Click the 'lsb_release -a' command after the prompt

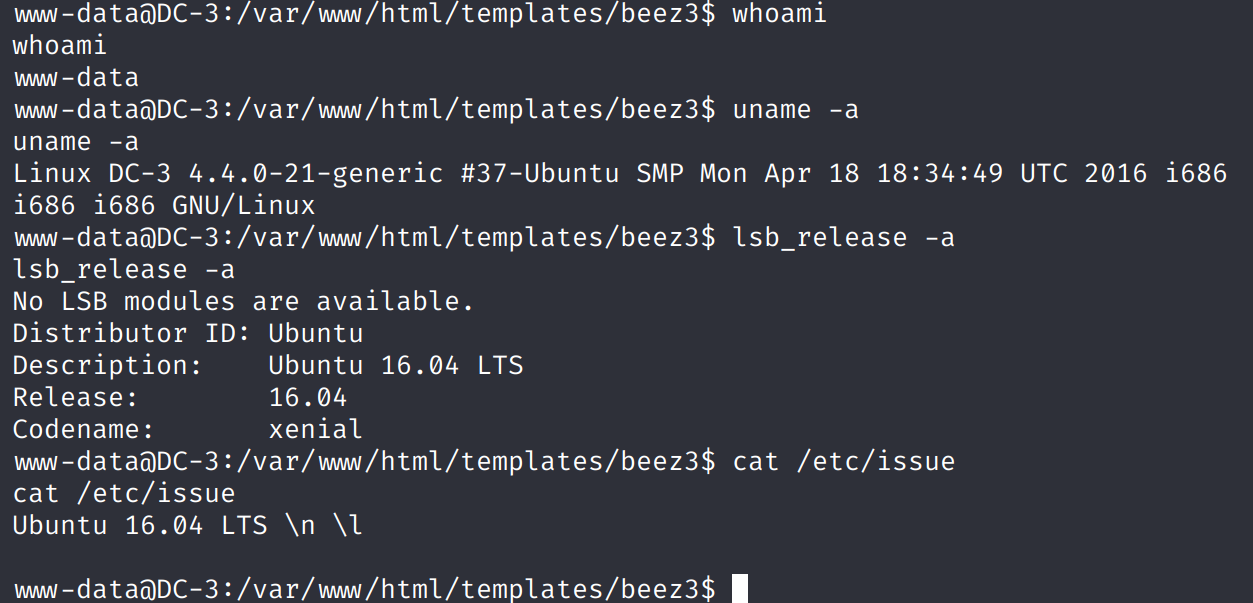[x=843, y=238]
